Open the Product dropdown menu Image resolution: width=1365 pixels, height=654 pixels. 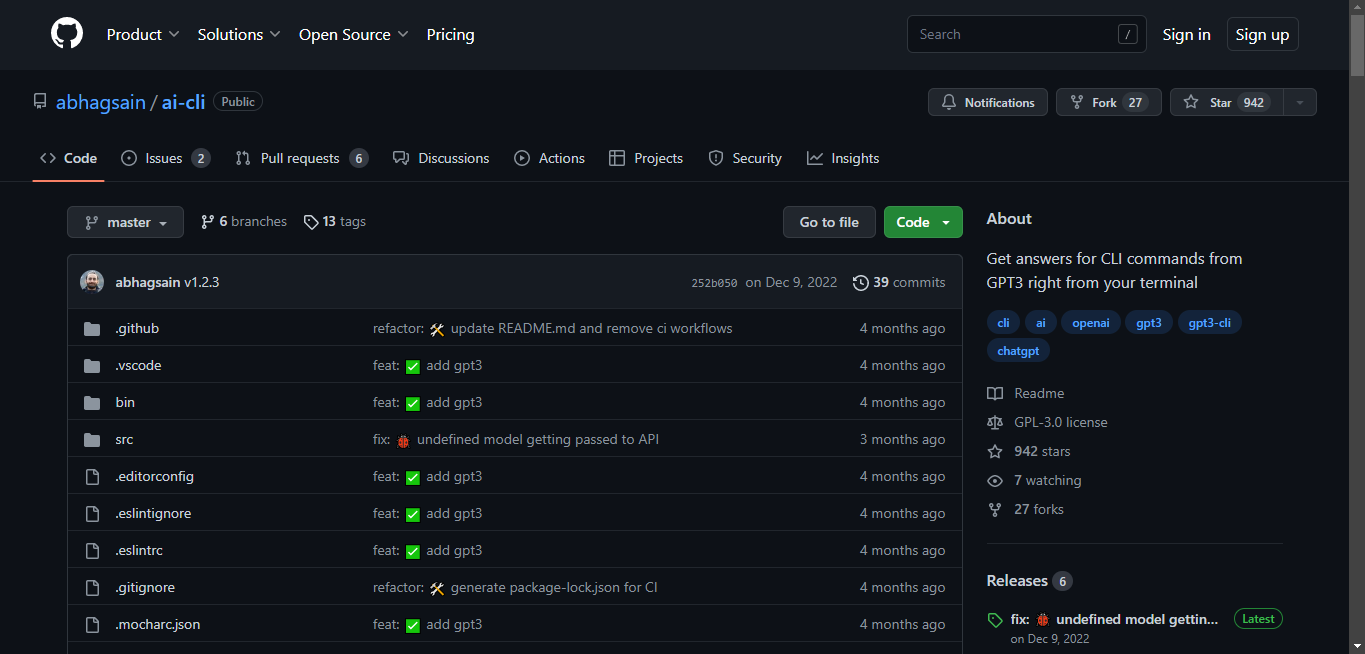point(143,34)
